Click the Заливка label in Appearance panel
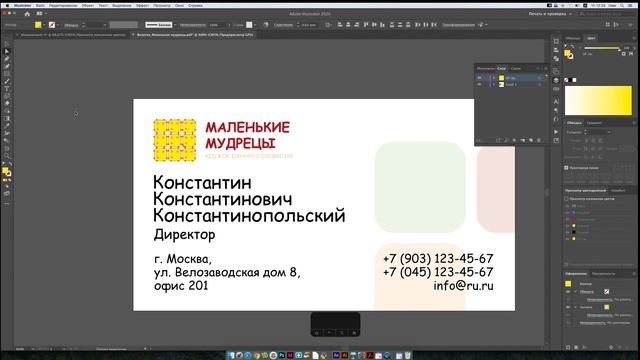640x360 pixels. (586, 307)
